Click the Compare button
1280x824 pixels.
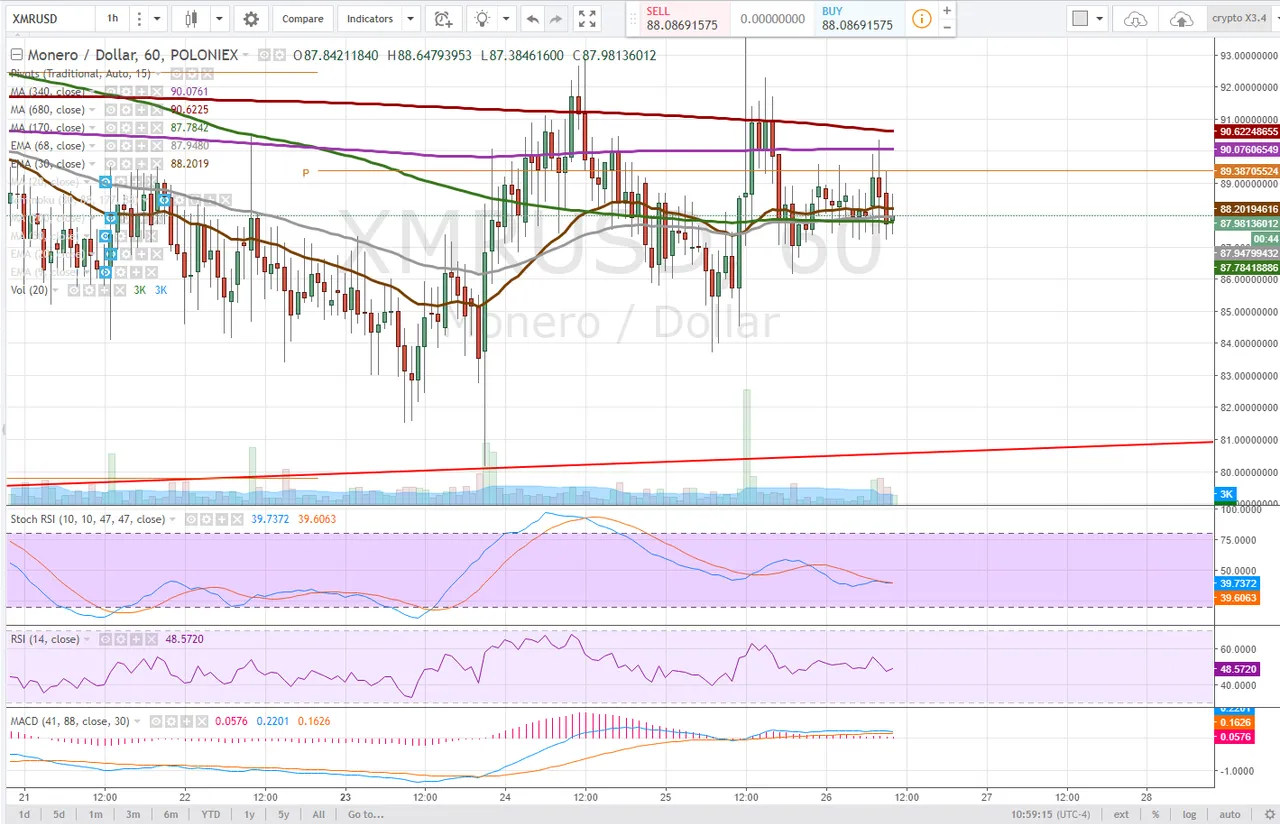pos(302,19)
